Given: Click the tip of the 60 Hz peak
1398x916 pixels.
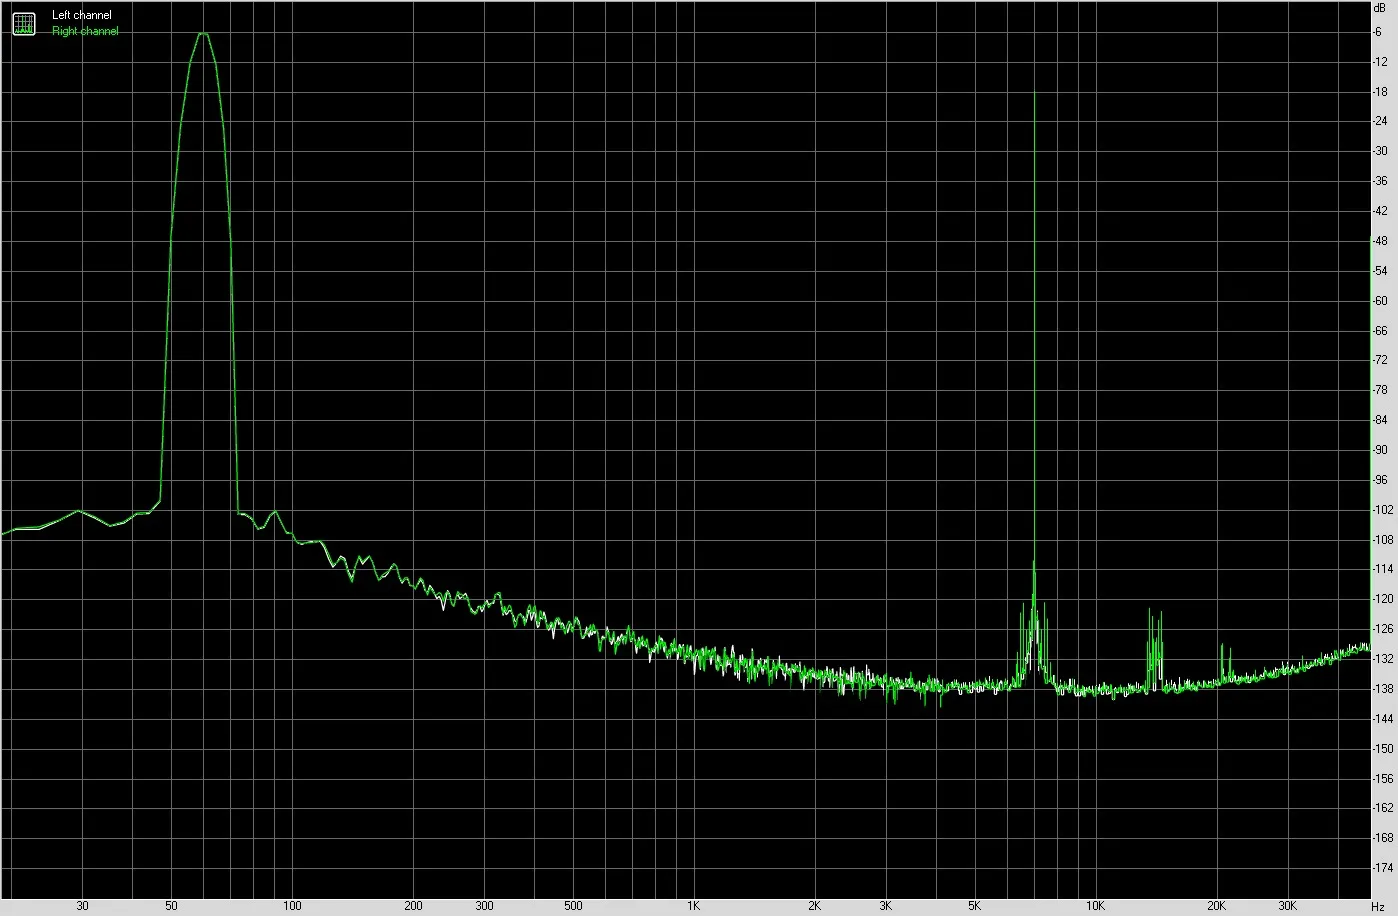Looking at the screenshot, I should 203,34.
